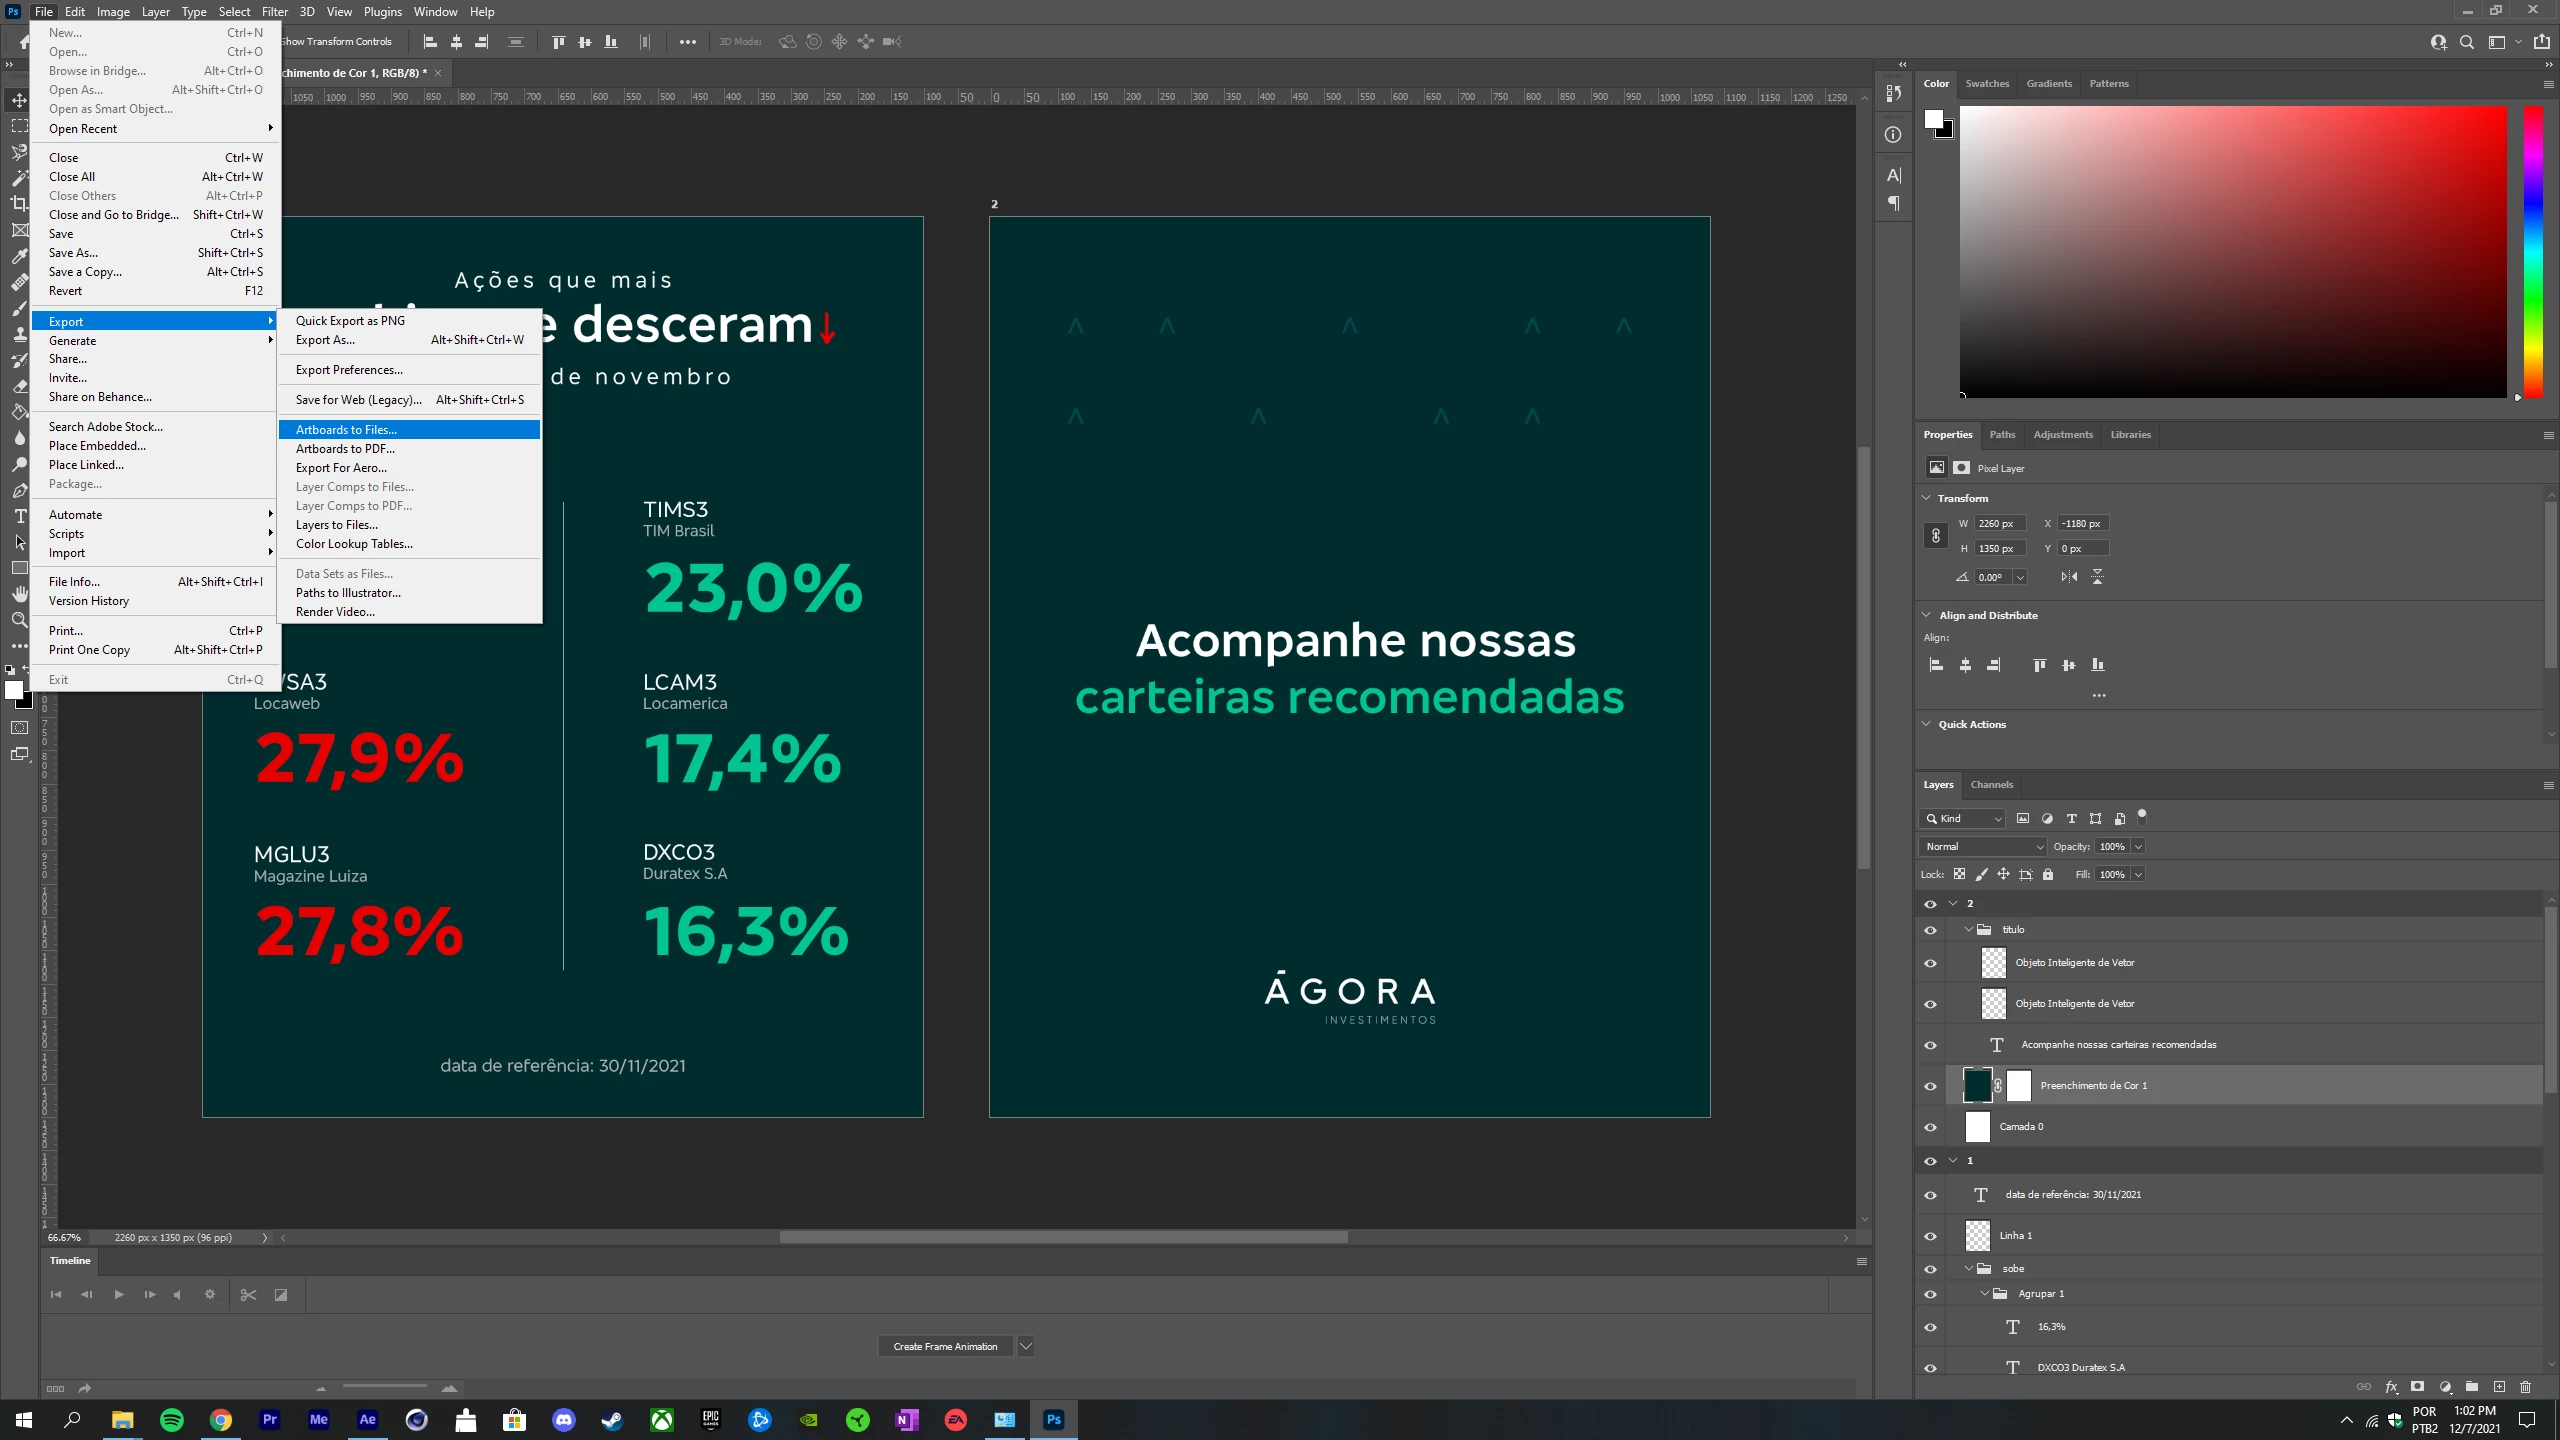Click Create Frame Animation button
The width and height of the screenshot is (2560, 1440).
(x=945, y=1346)
